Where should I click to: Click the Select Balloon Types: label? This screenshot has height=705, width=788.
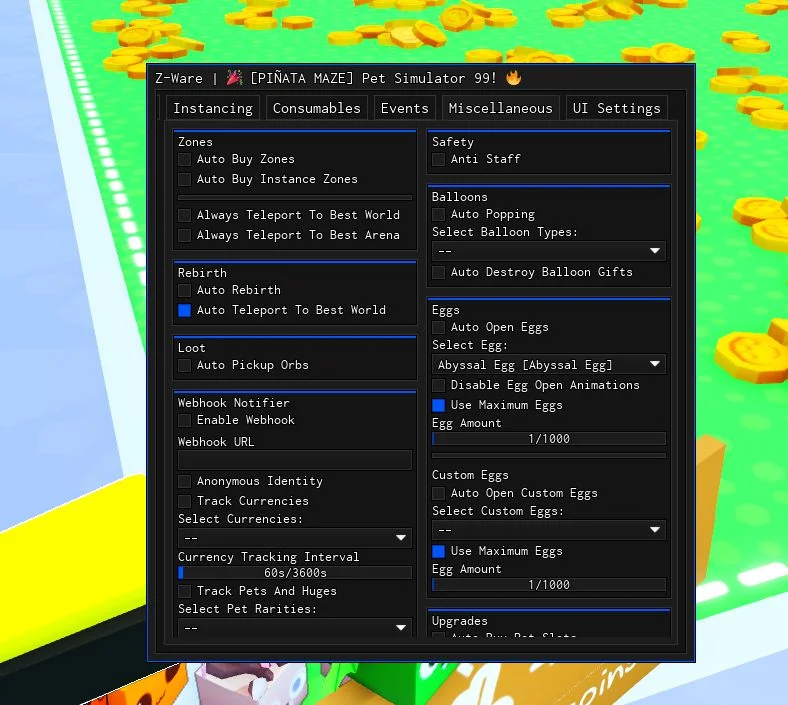point(505,232)
